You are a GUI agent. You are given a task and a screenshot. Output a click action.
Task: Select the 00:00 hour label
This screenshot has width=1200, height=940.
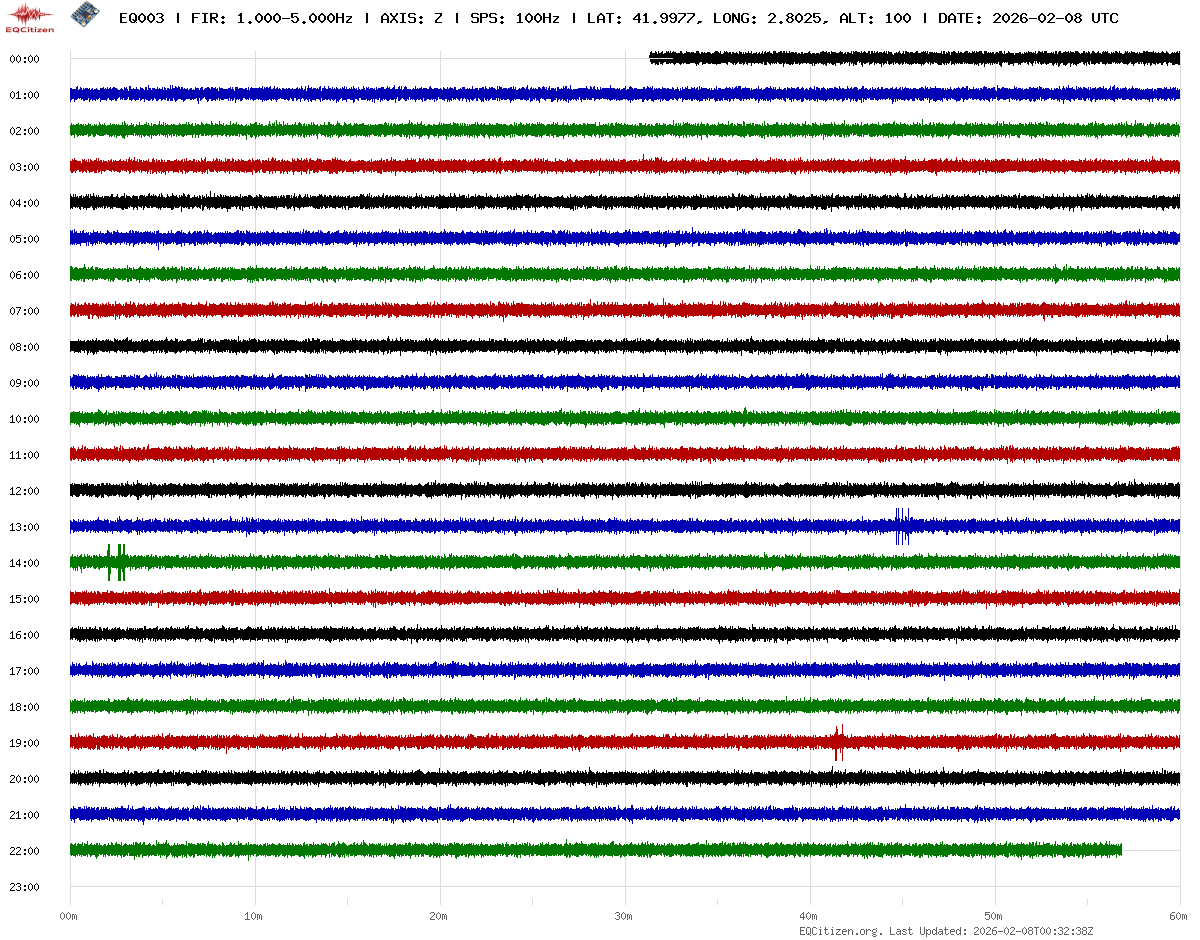coord(24,59)
